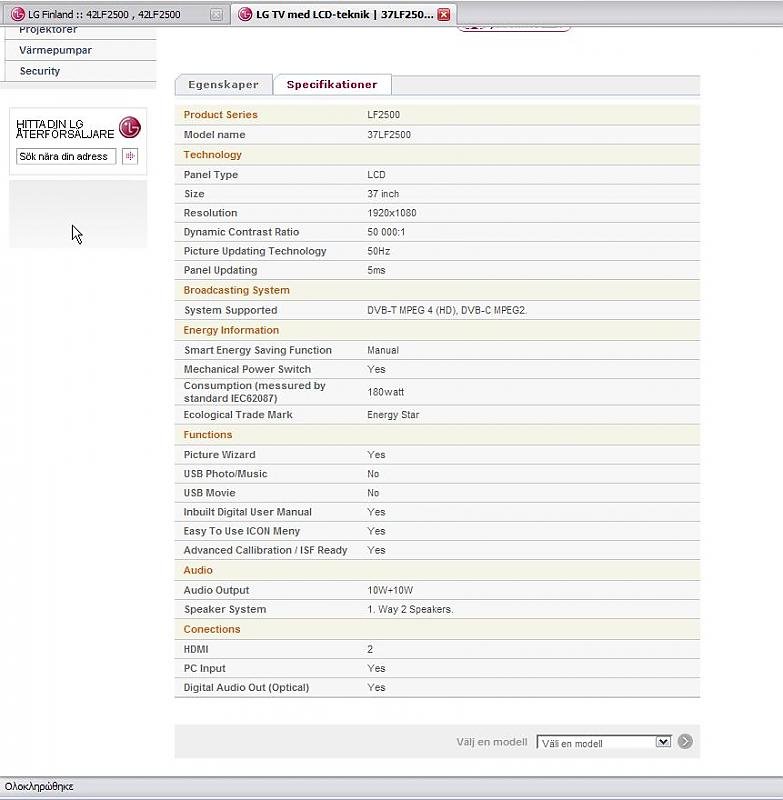Click the Broadcasting System section heading

coord(236,290)
